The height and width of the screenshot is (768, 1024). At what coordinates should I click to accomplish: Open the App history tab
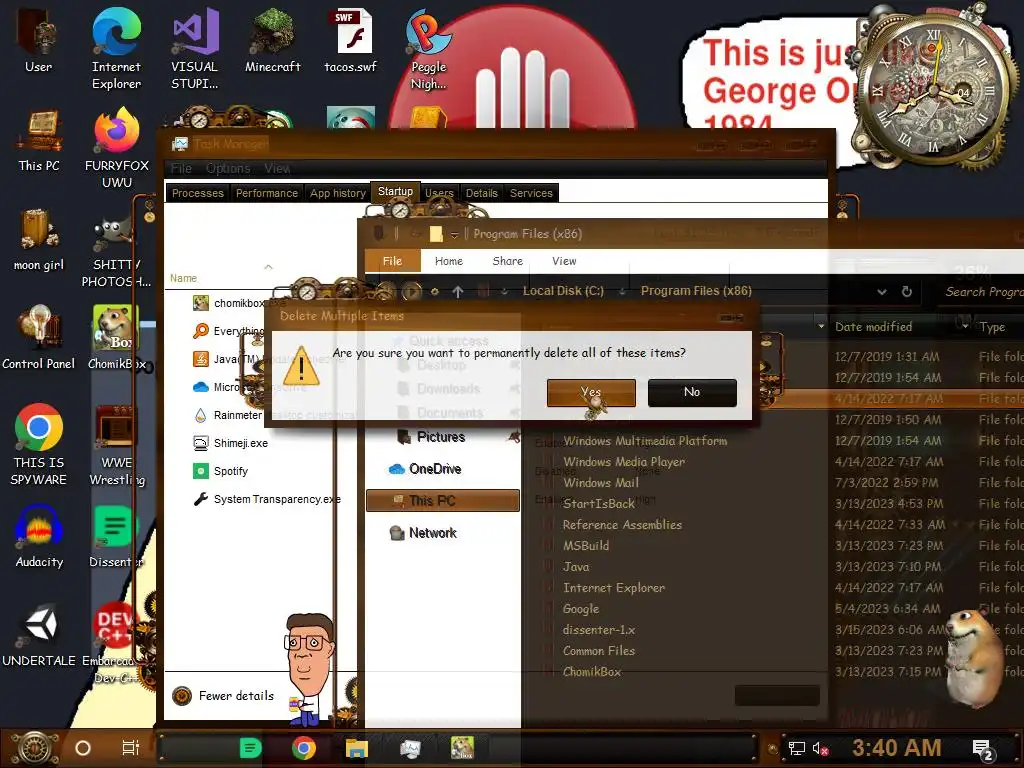point(338,193)
